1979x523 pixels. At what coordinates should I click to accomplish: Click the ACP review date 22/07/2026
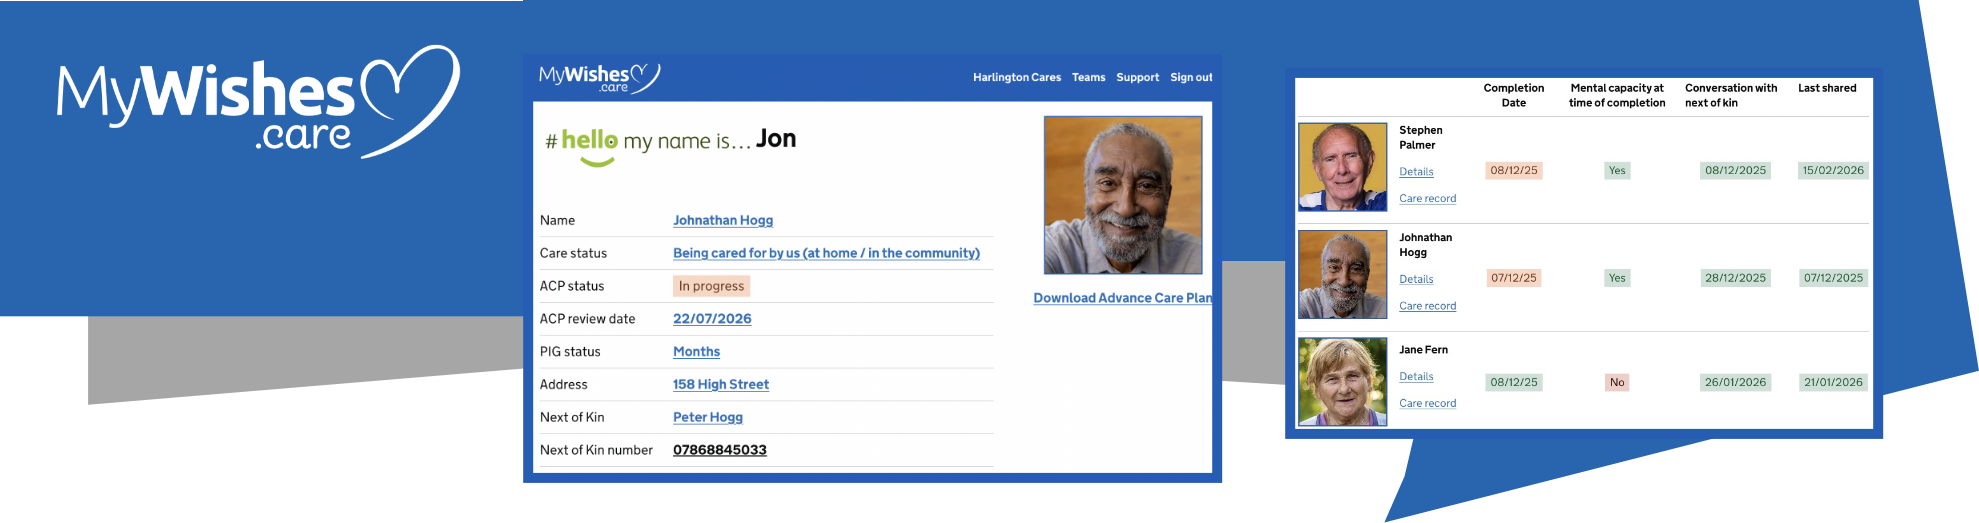(x=712, y=319)
